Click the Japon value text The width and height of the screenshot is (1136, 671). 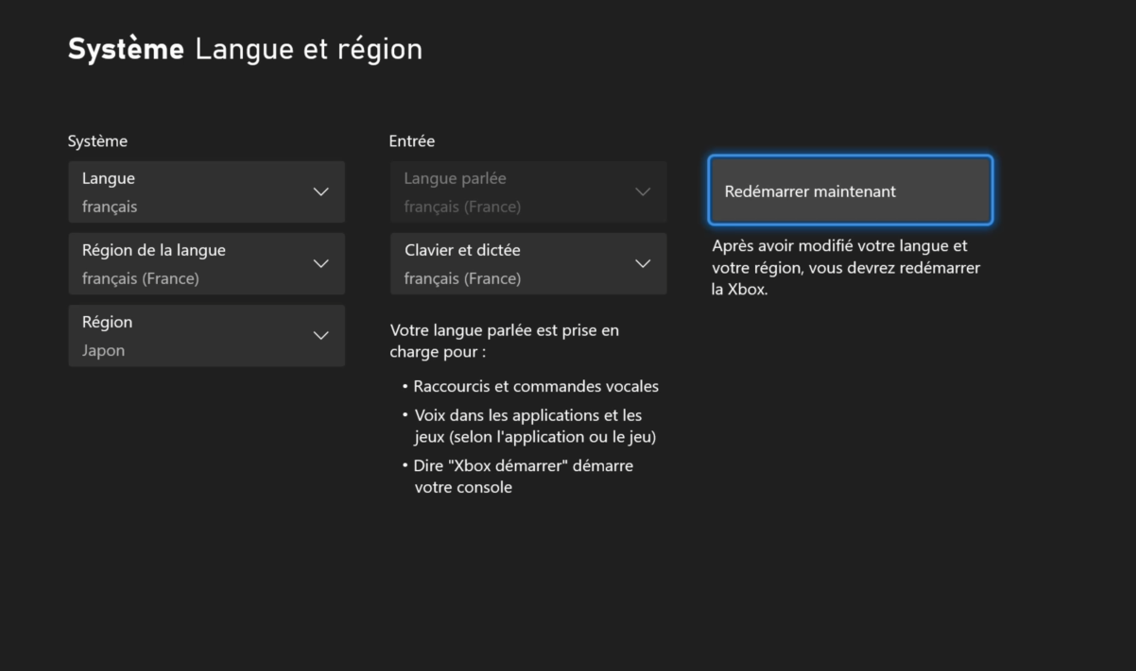coord(104,351)
